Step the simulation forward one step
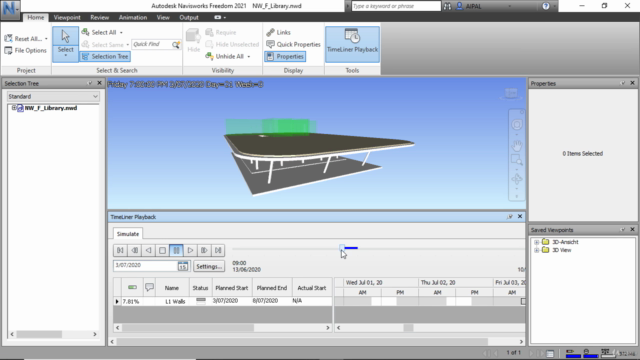The image size is (640, 360). click(x=204, y=250)
